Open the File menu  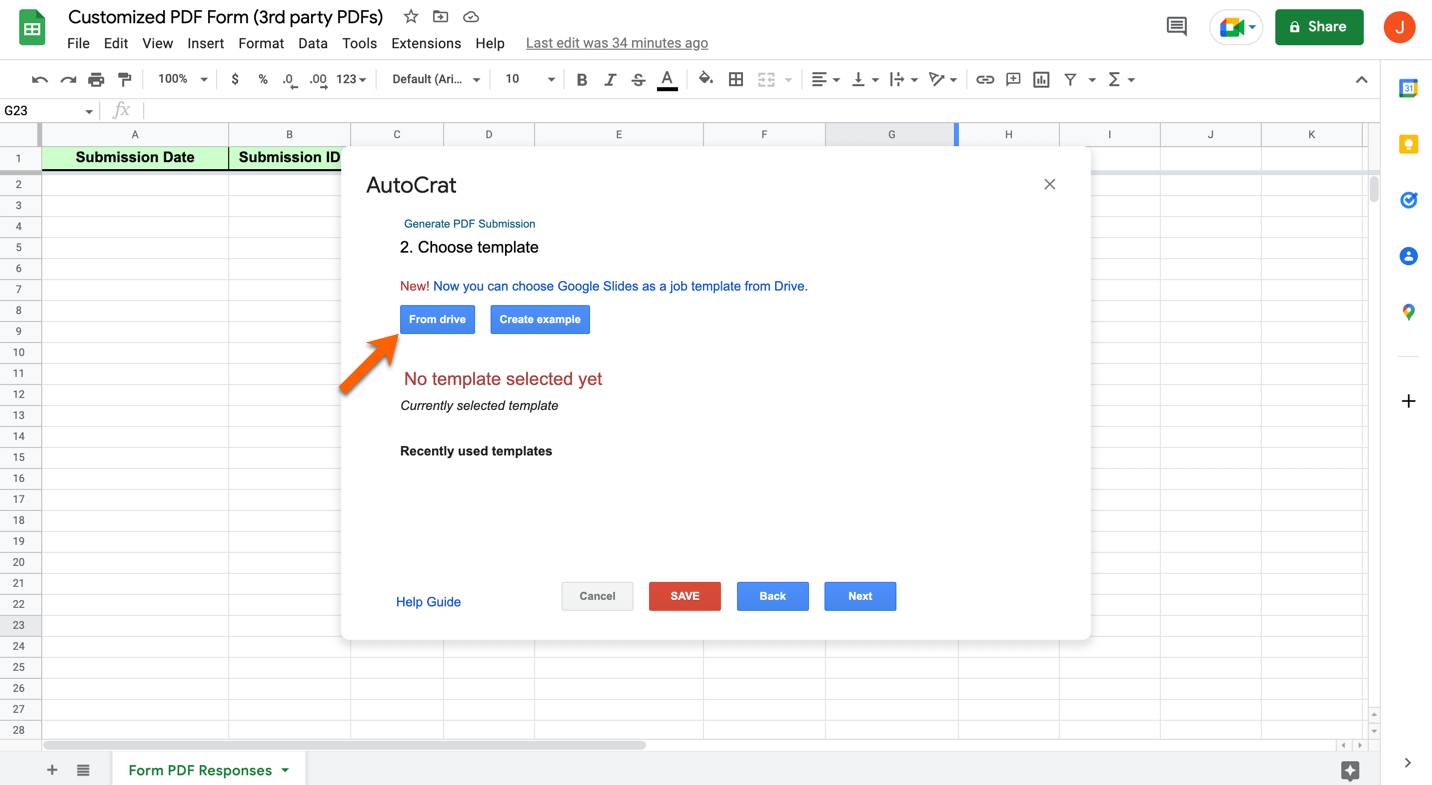coord(78,43)
